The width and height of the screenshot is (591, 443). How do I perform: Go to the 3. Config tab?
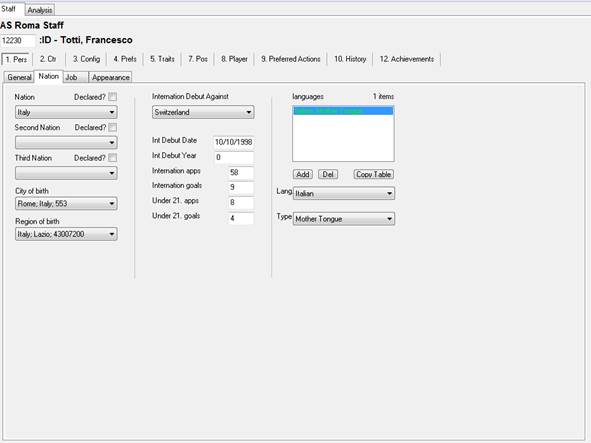[x=86, y=59]
